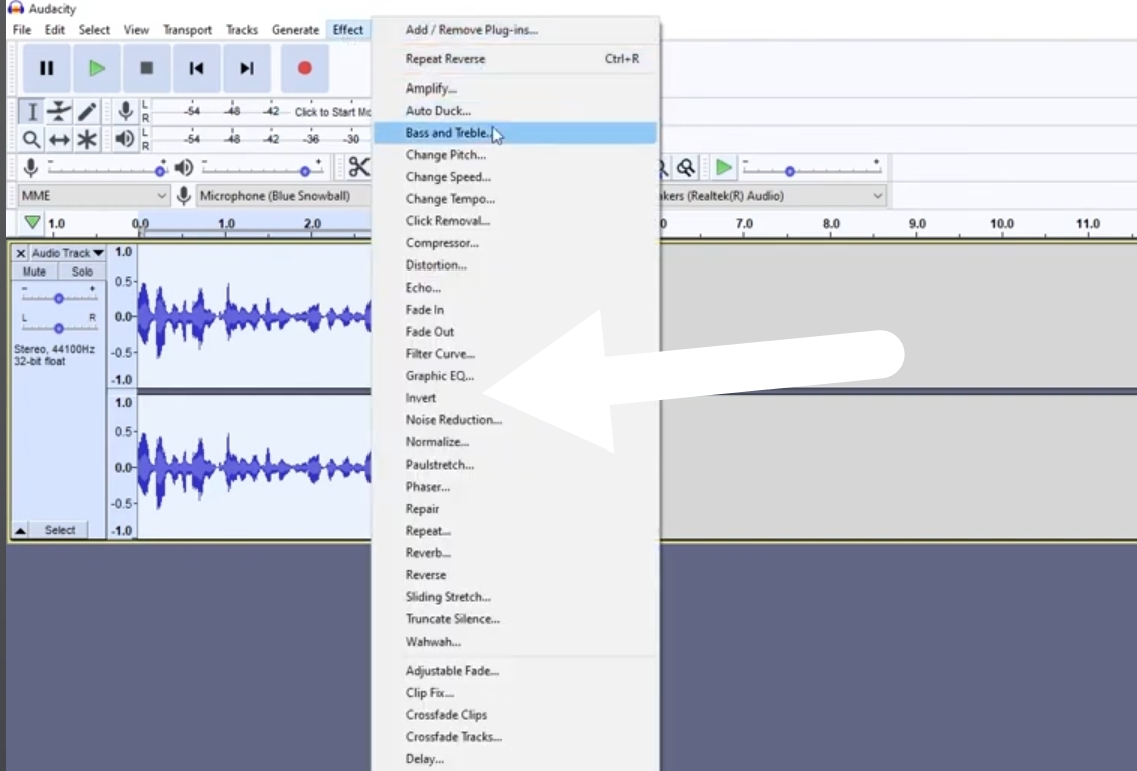
Task: Open the Audio Track name dropdown
Action: coord(67,253)
